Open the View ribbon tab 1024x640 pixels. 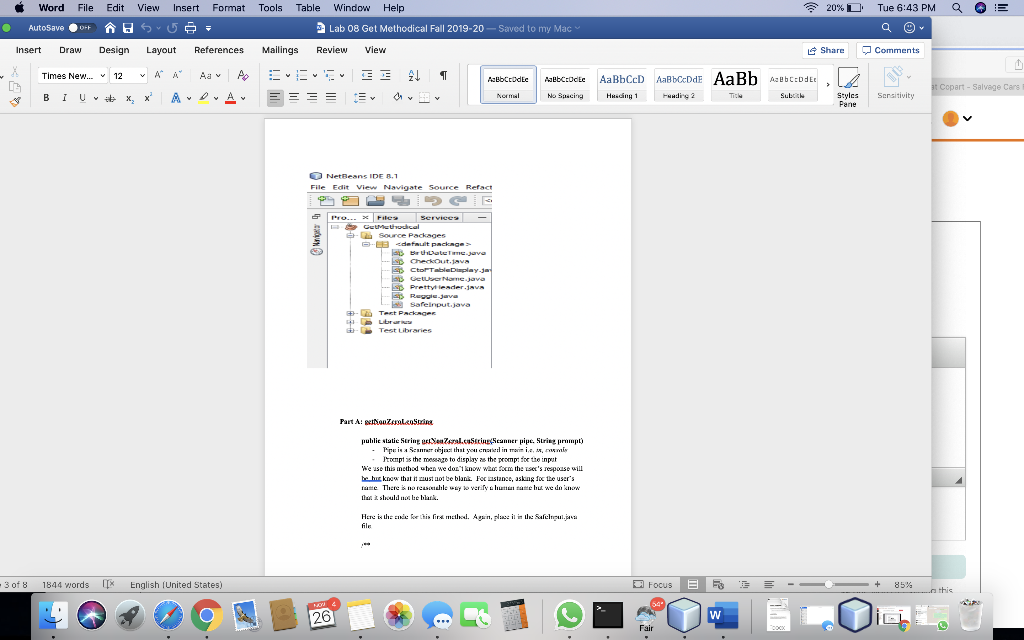[x=375, y=50]
